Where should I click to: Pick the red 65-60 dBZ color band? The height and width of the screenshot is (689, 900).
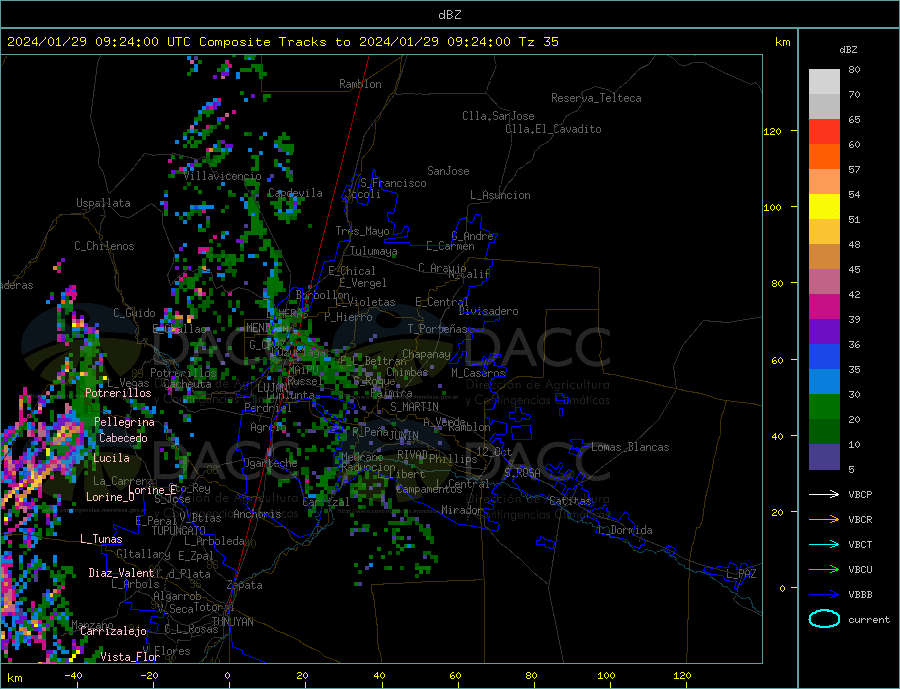click(824, 131)
